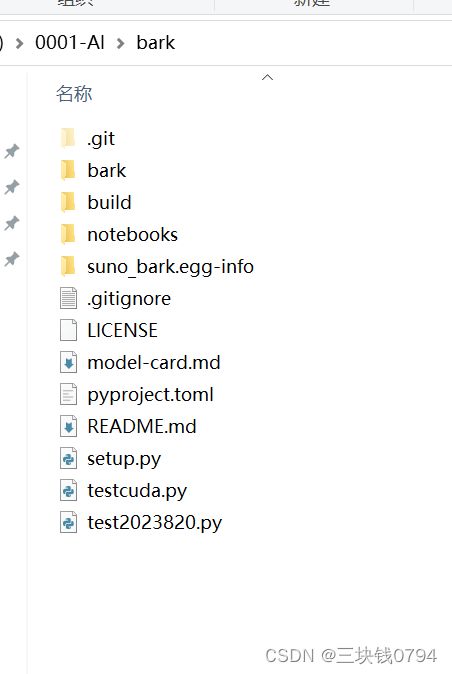Select the pyproject.toml file icon
The image size is (452, 674).
68,394
